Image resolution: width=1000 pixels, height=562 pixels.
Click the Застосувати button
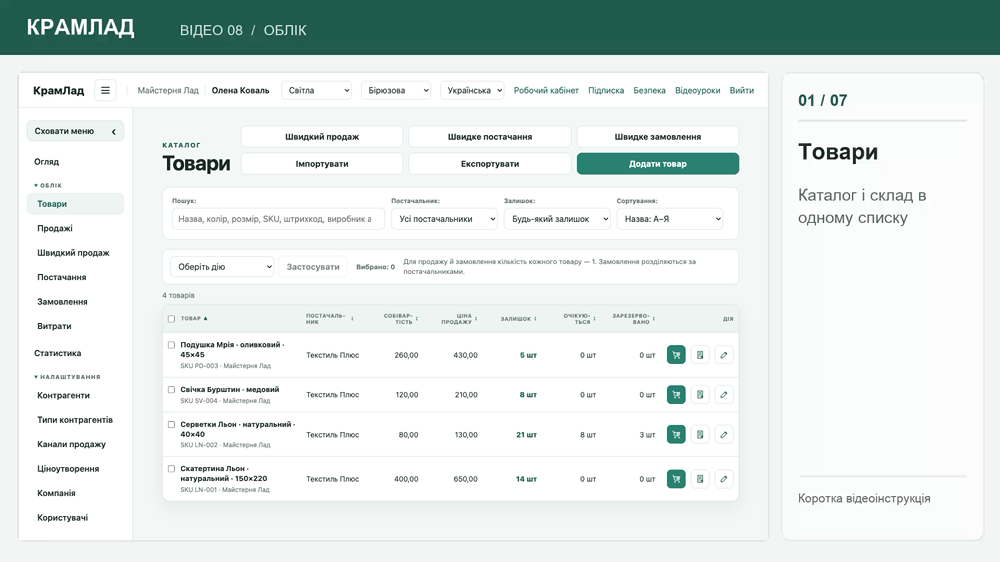pyautogui.click(x=313, y=267)
